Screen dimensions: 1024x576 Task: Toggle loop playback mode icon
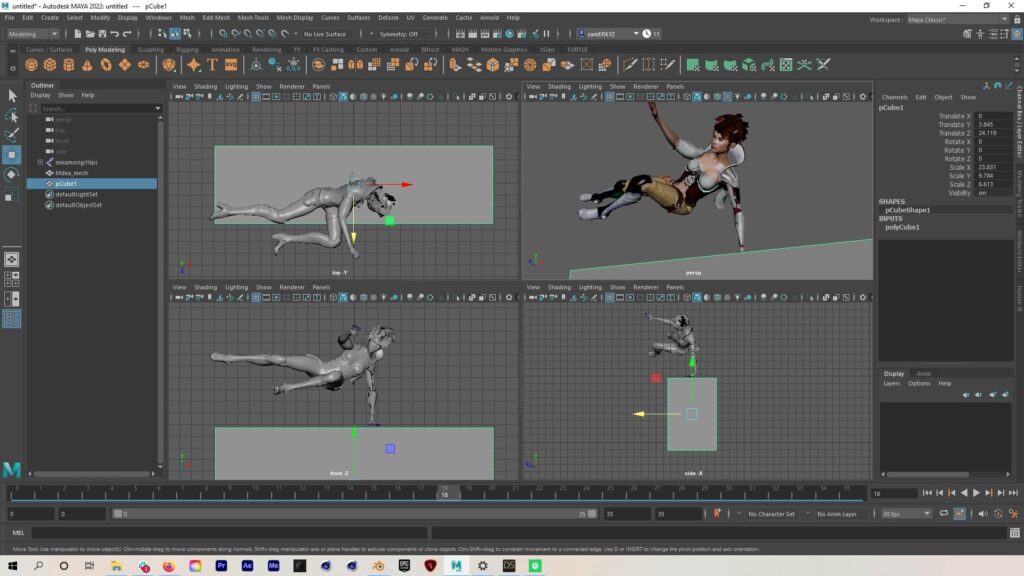tap(944, 514)
